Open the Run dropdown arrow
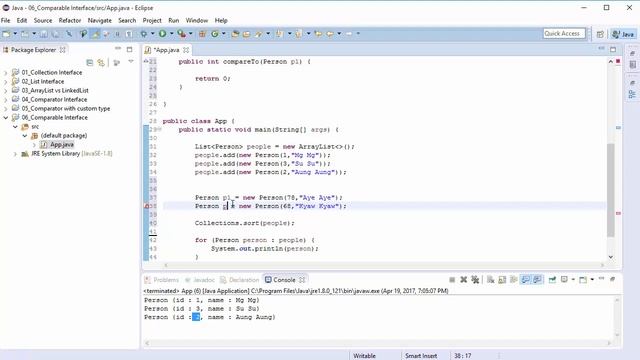The width and height of the screenshot is (640, 360). tap(171, 34)
